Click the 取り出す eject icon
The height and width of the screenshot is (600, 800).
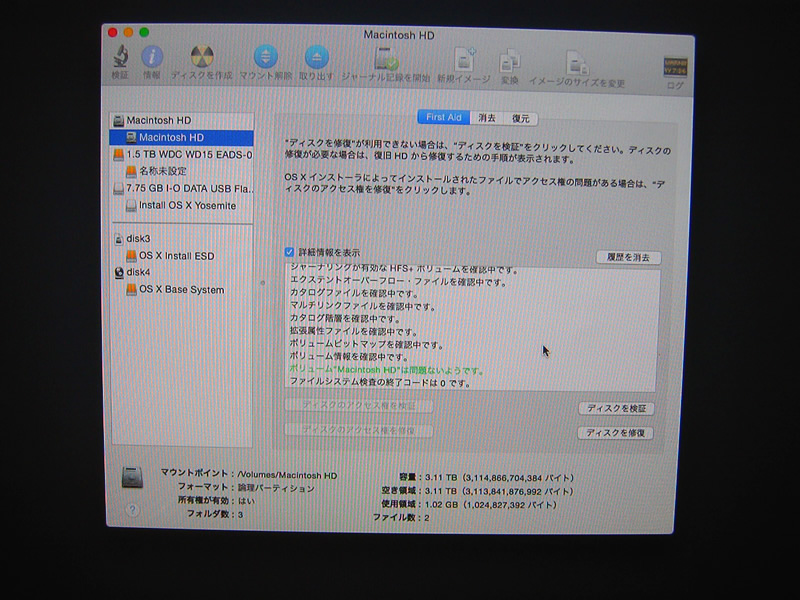click(316, 57)
